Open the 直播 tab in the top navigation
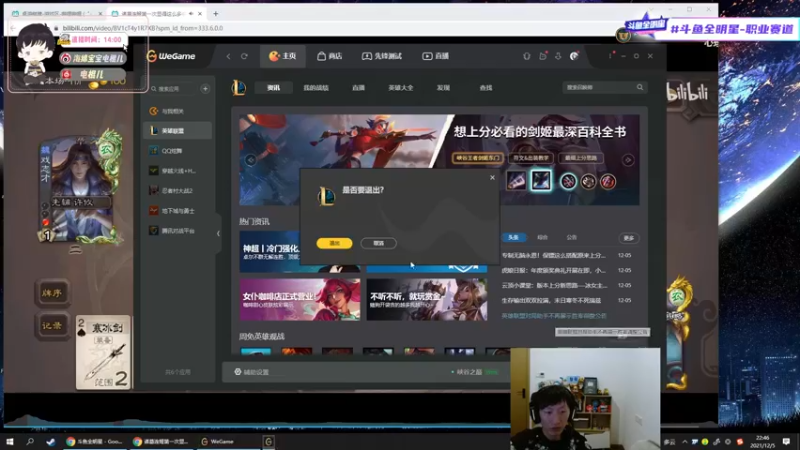 coord(435,56)
